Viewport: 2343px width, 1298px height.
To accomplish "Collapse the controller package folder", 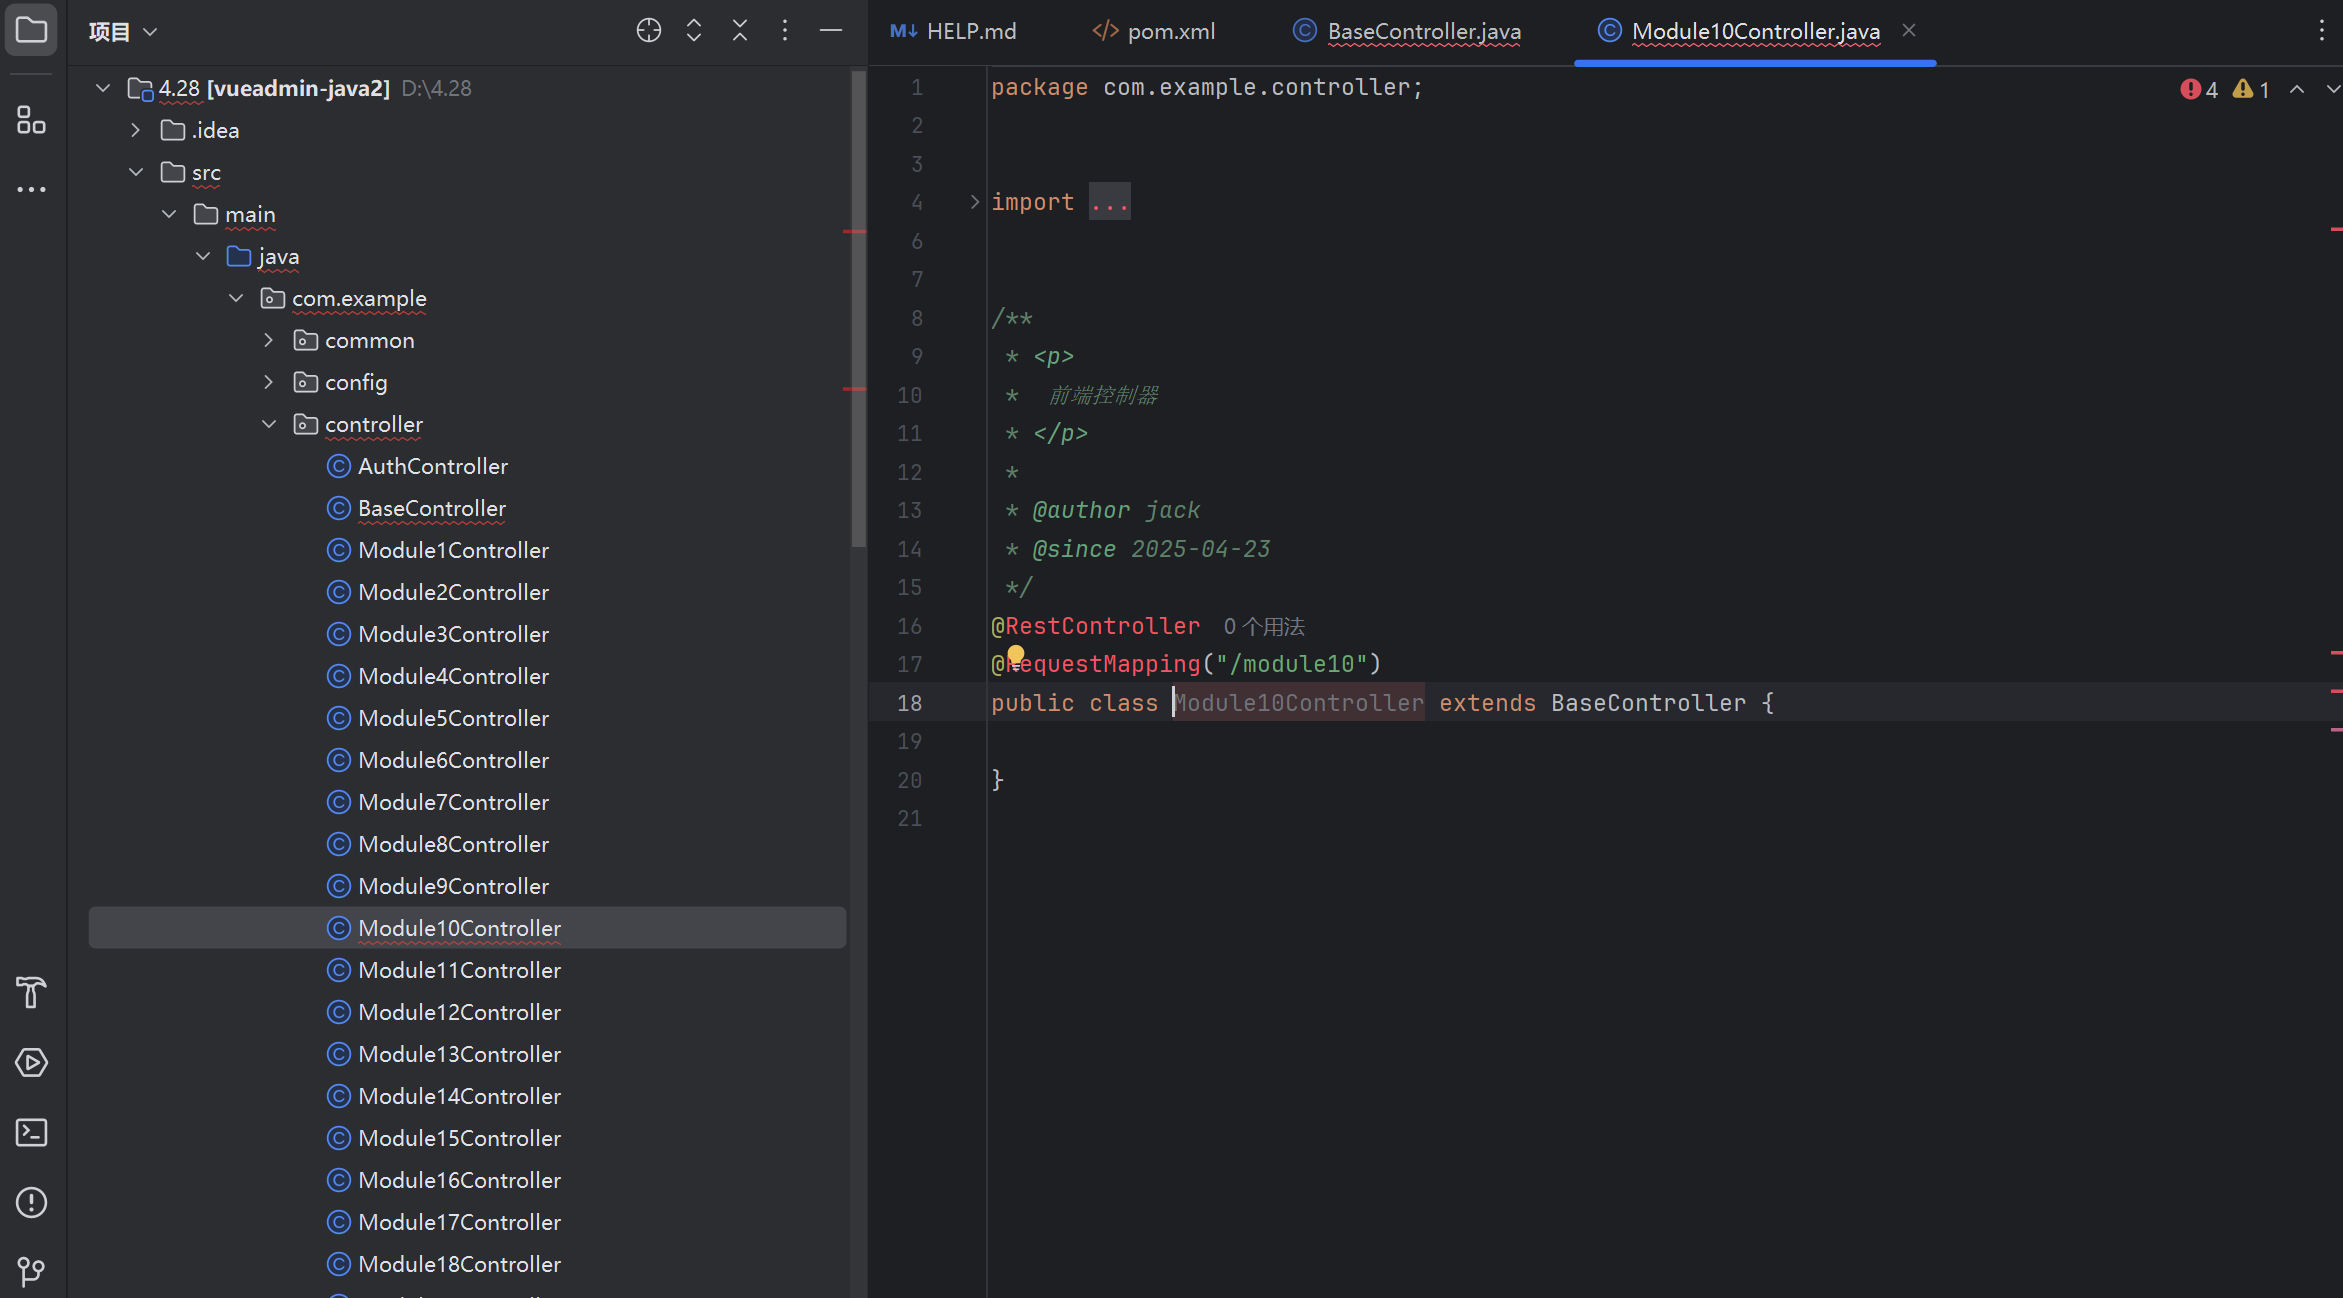I will pos(269,424).
